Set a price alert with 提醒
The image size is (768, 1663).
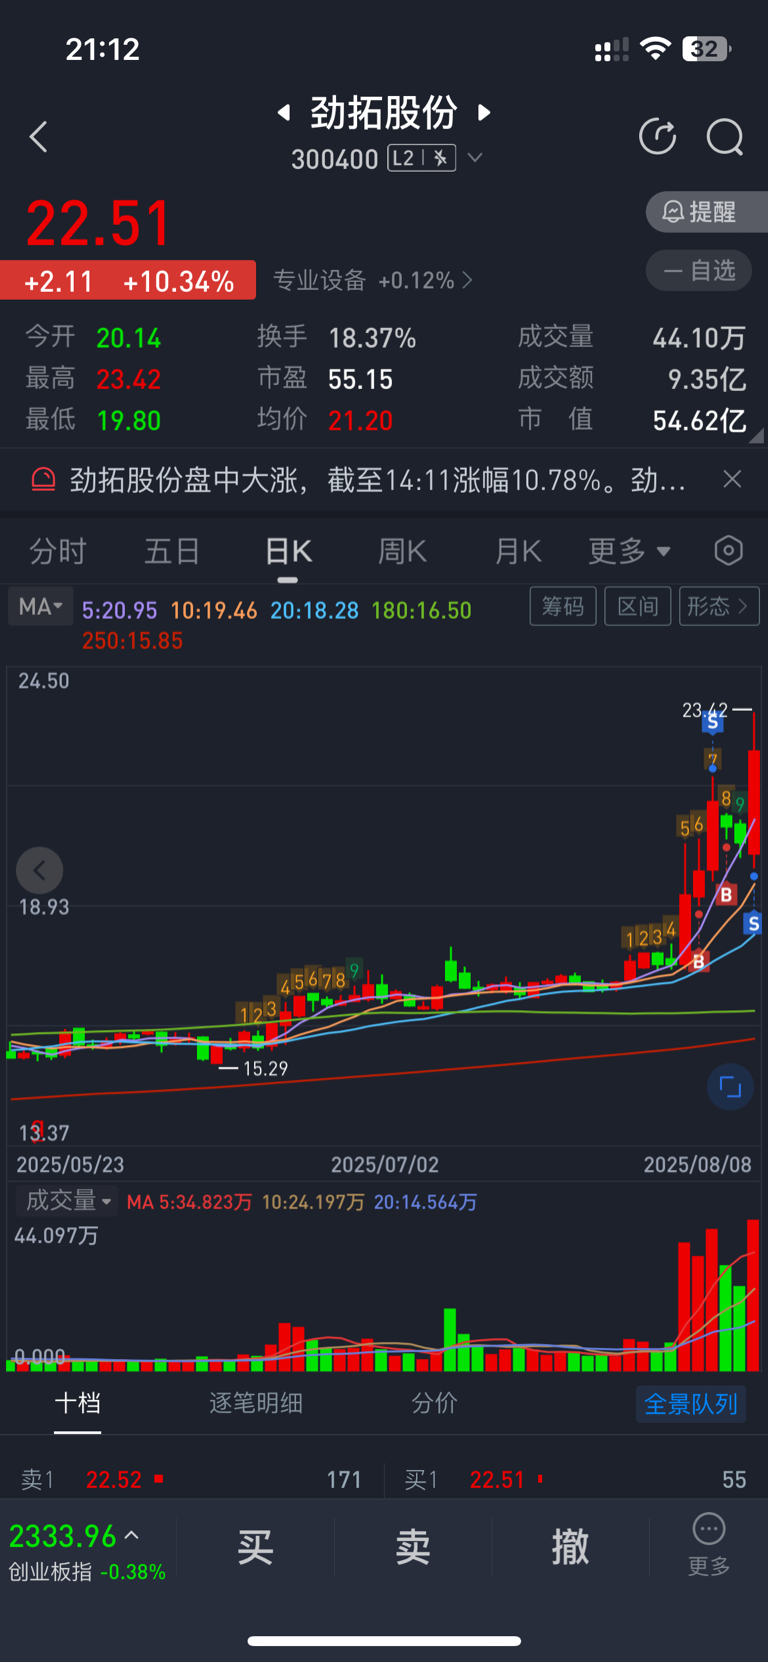pos(706,212)
